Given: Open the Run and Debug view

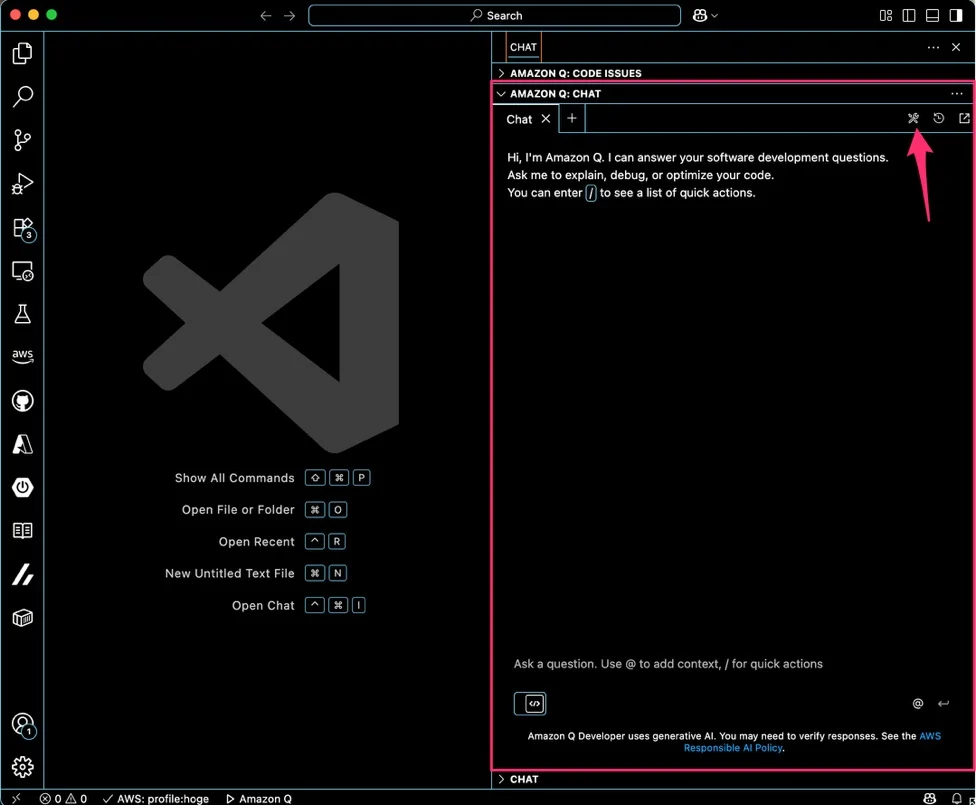Looking at the screenshot, I should point(22,184).
